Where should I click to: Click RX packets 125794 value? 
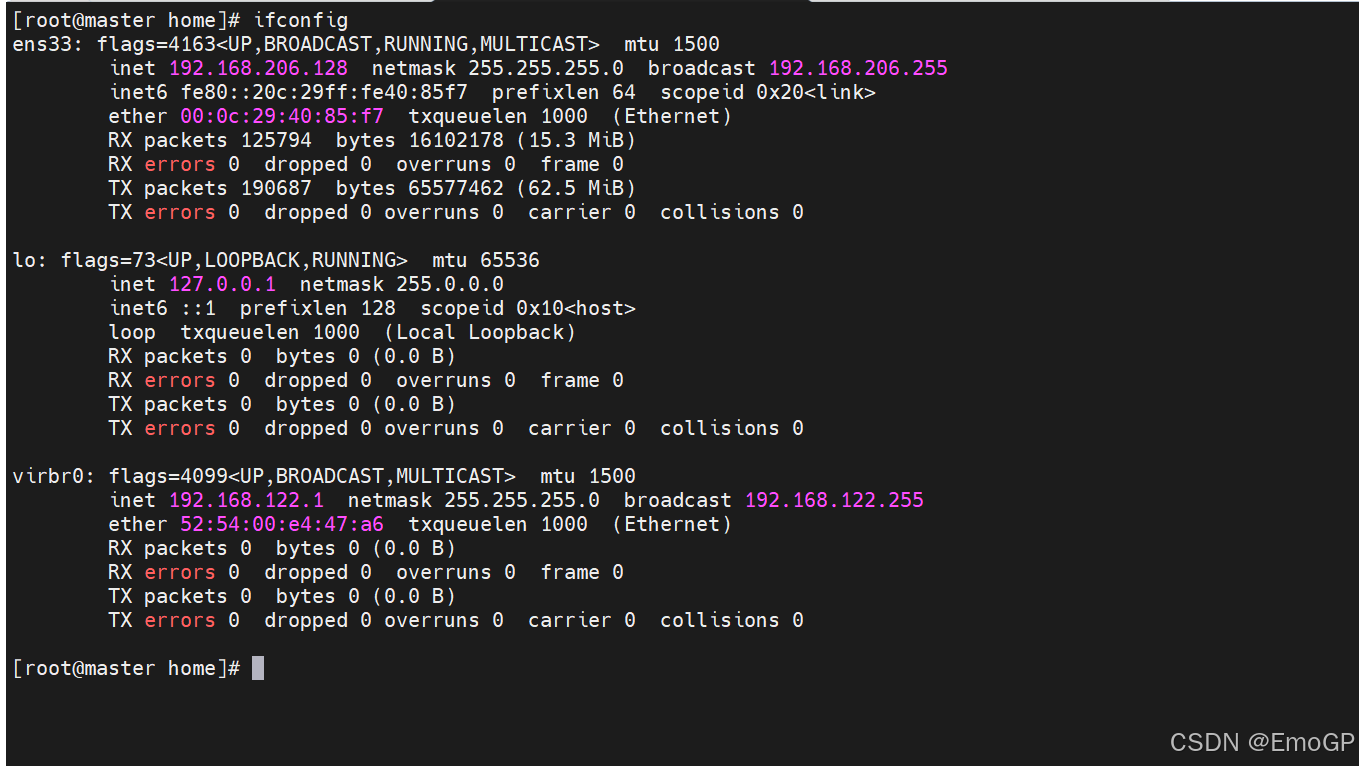click(276, 140)
